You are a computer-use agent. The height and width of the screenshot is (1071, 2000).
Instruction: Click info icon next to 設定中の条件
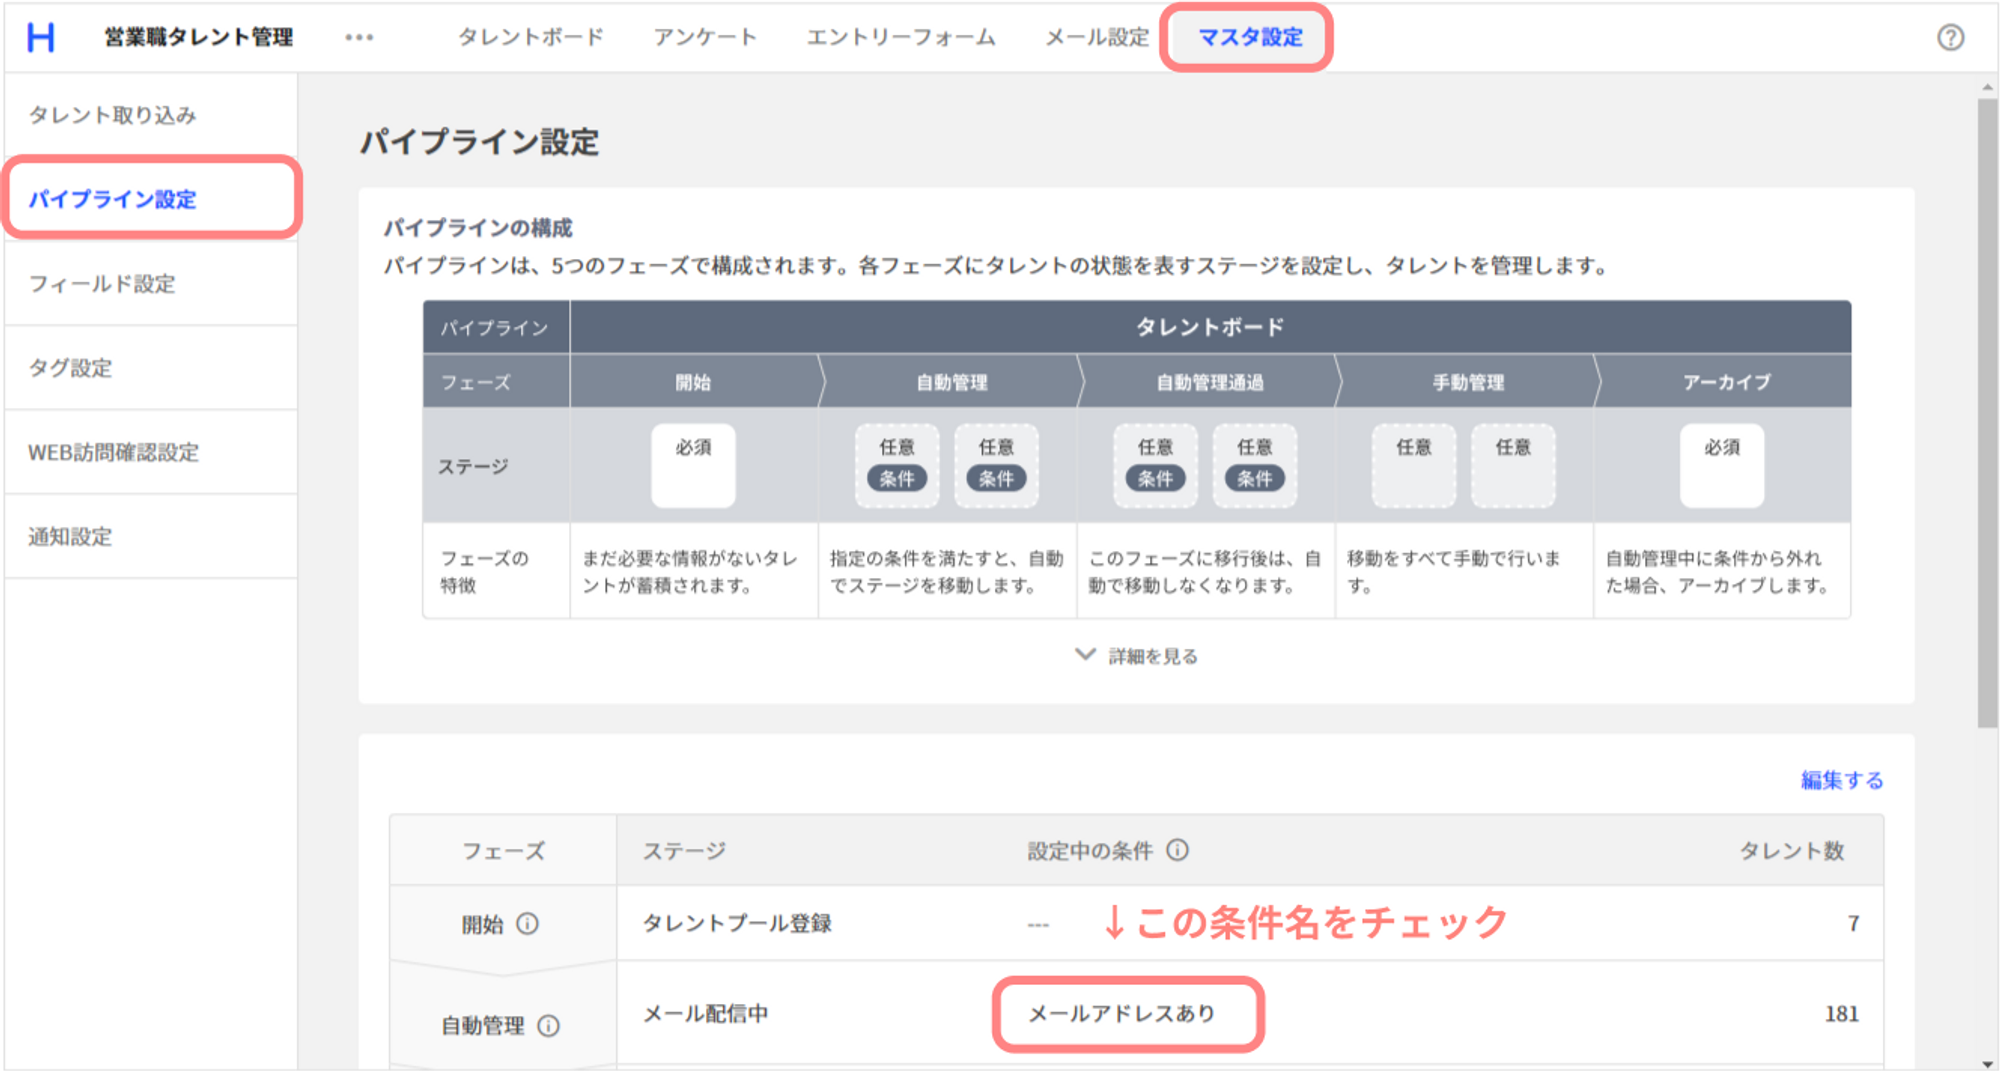coord(1178,850)
